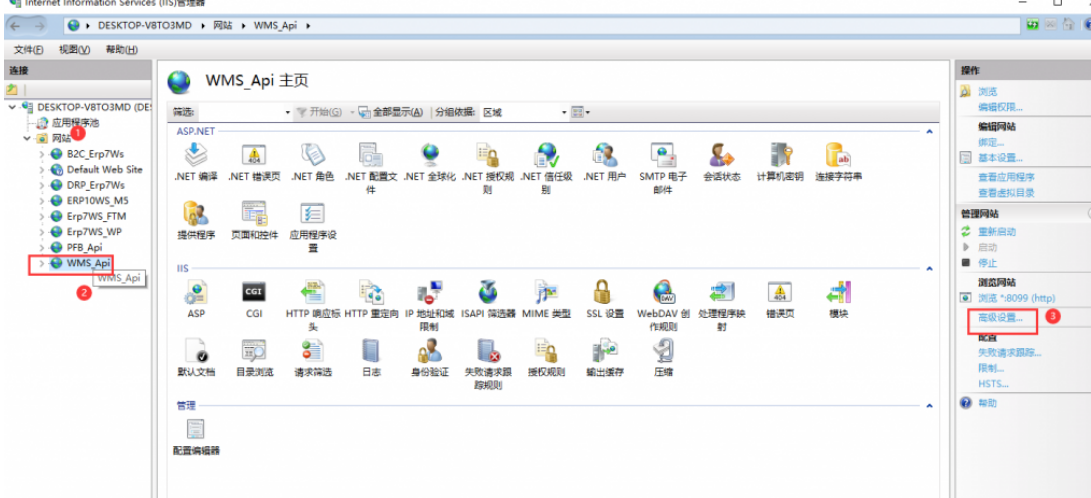This screenshot has width=1091, height=498.
Task: Open the 分组依据 区域 dropdown
Action: [524, 112]
